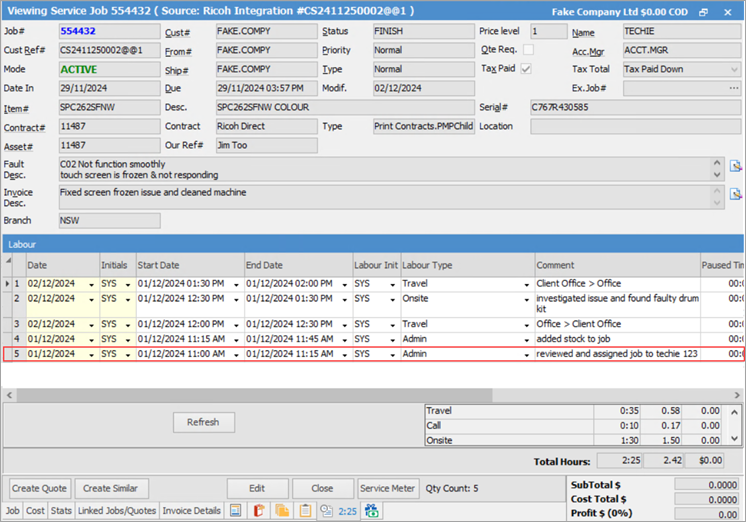Viewport: 746px width, 522px height.
Task: Click the yellow clipboard notes icon
Action: pos(304,511)
